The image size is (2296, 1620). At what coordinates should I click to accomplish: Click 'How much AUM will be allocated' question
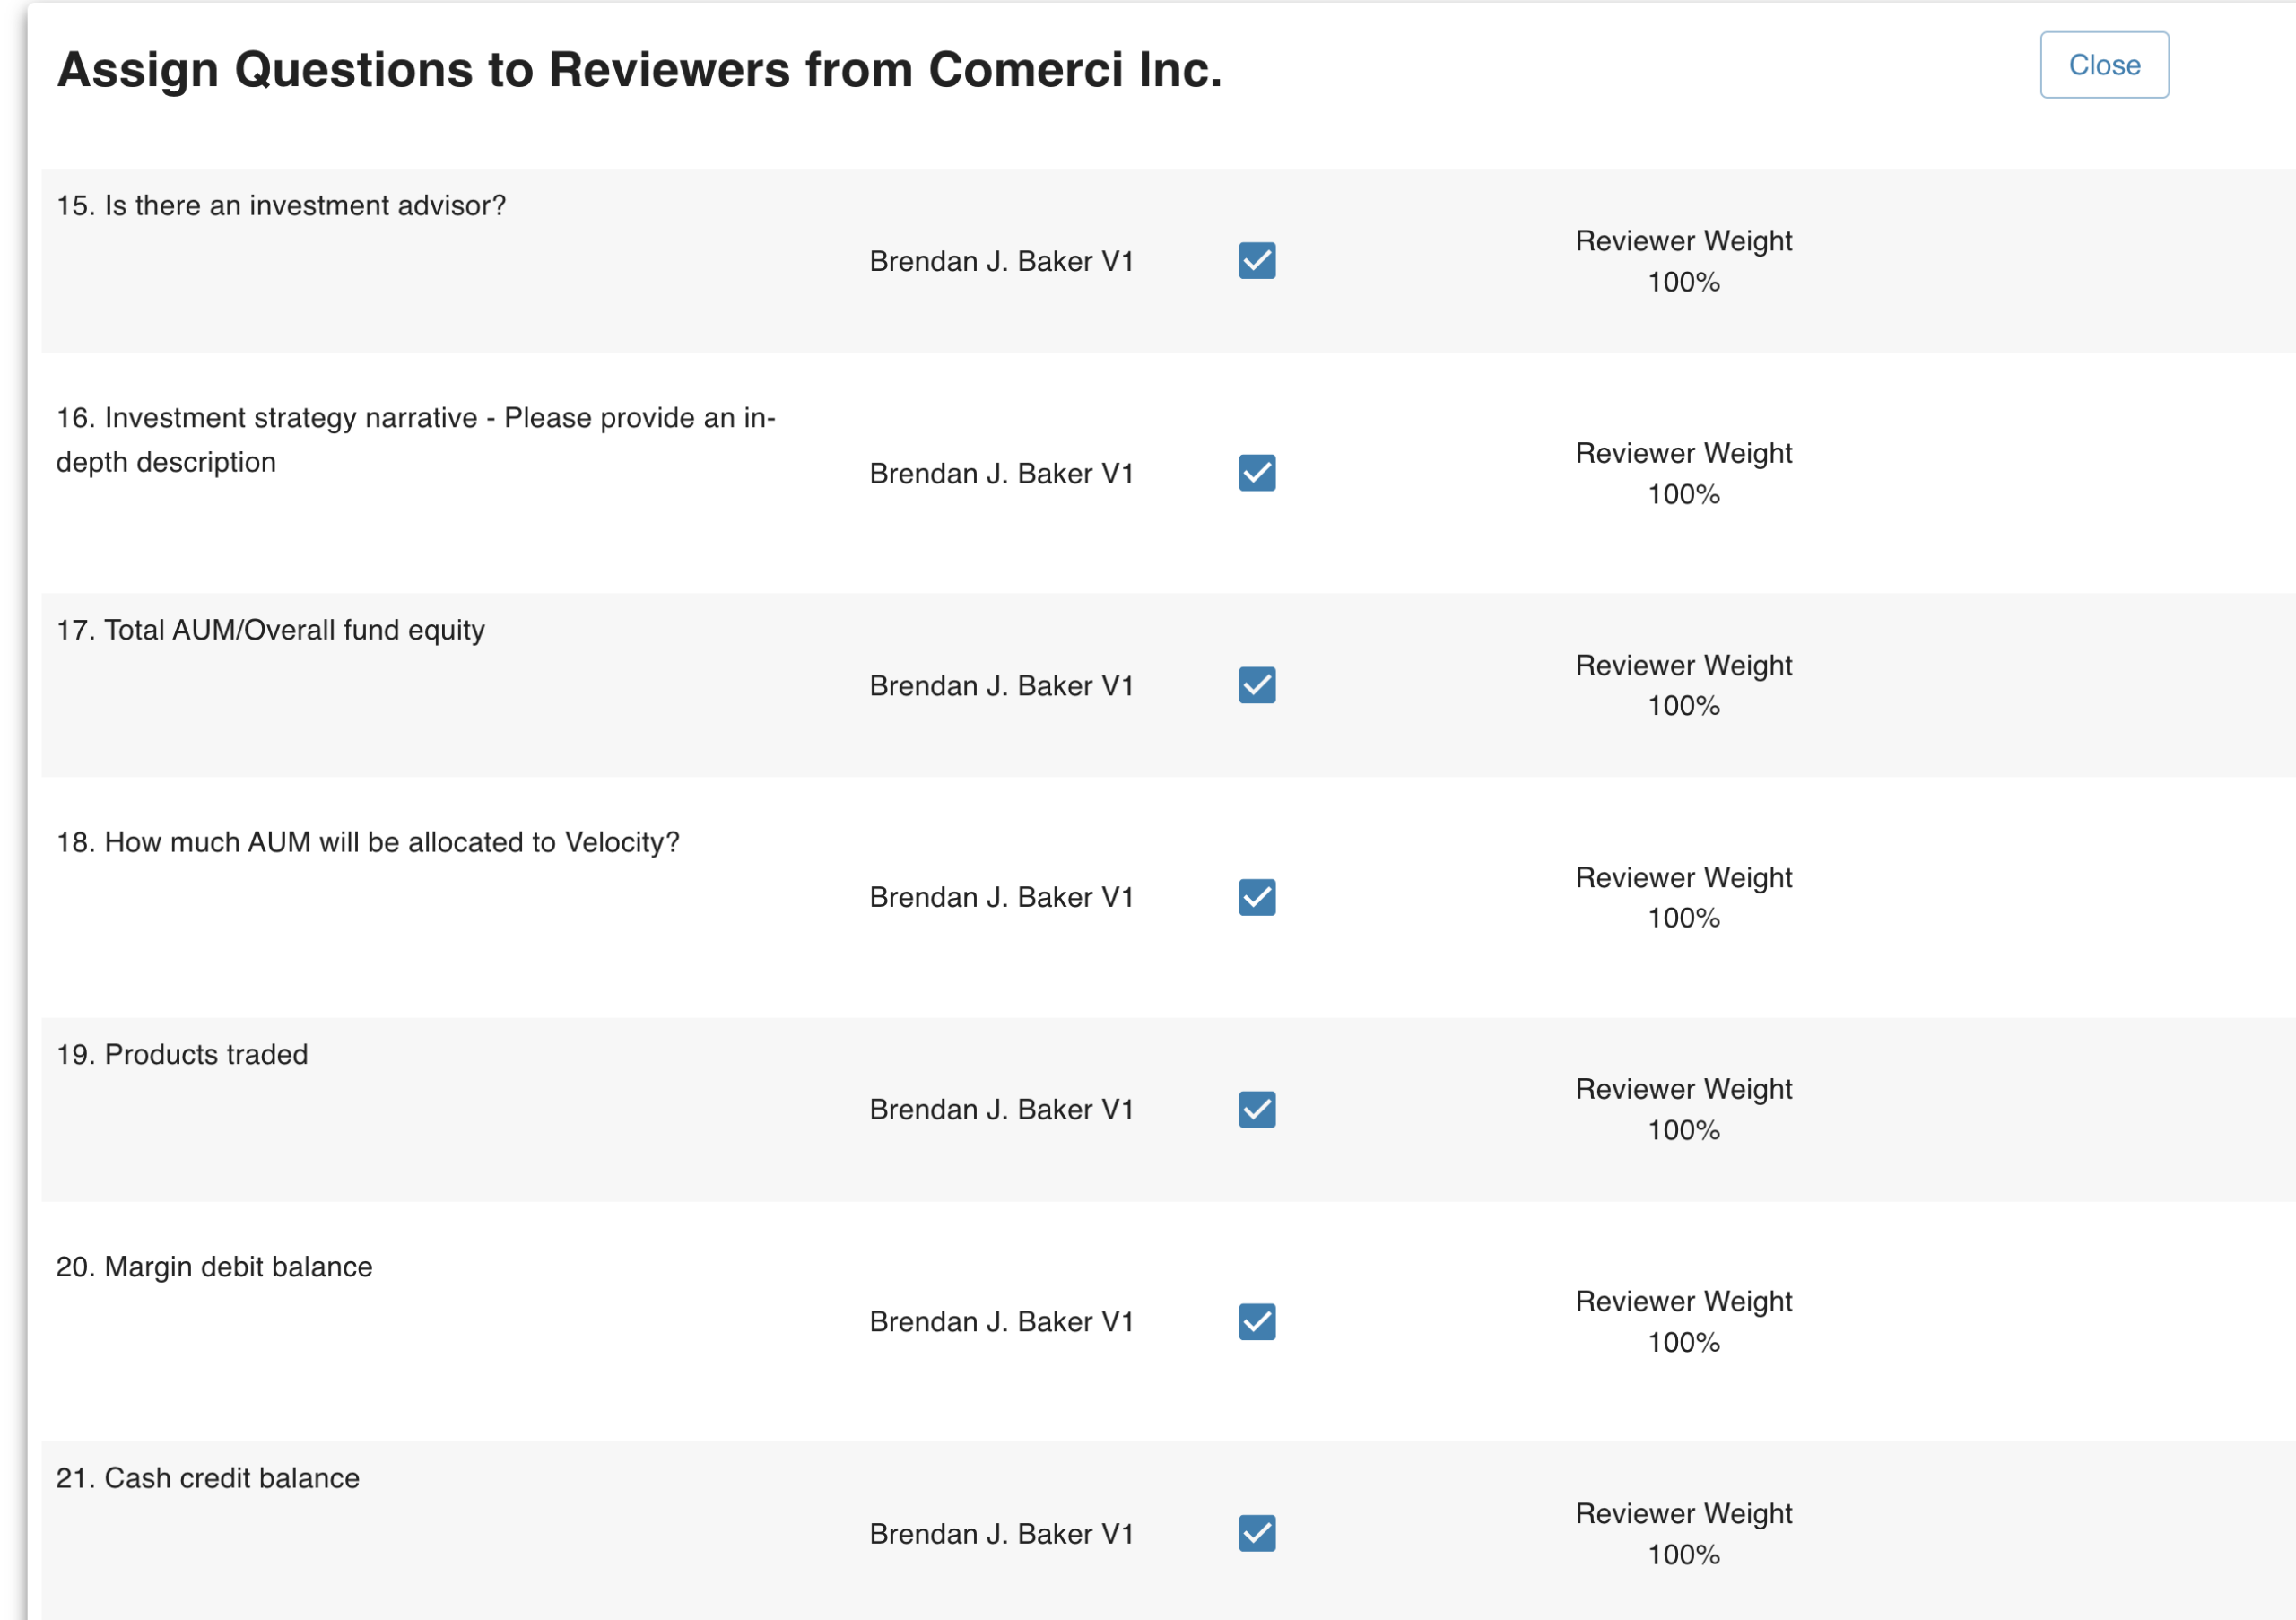(x=367, y=842)
